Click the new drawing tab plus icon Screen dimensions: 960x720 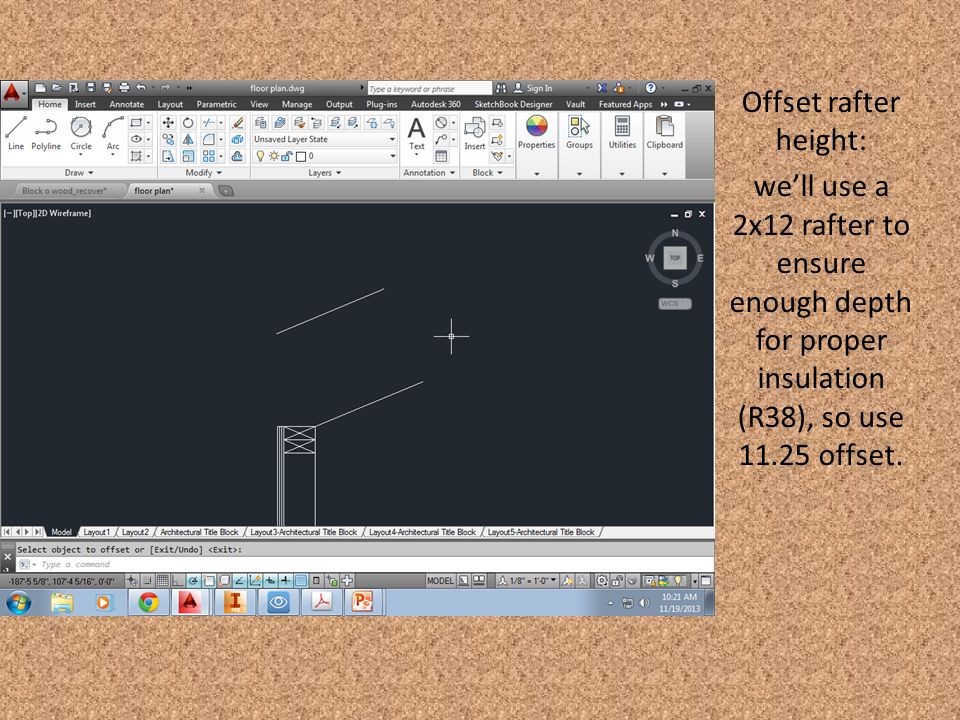(x=226, y=191)
